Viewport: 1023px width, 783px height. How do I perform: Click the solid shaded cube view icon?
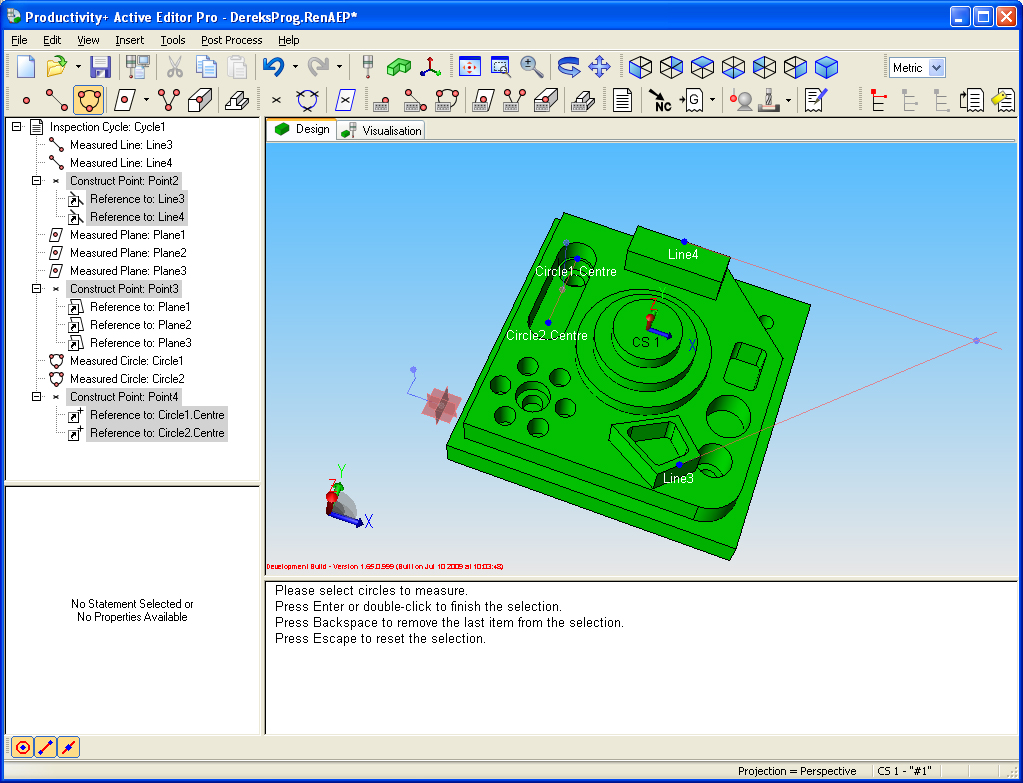click(x=826, y=67)
